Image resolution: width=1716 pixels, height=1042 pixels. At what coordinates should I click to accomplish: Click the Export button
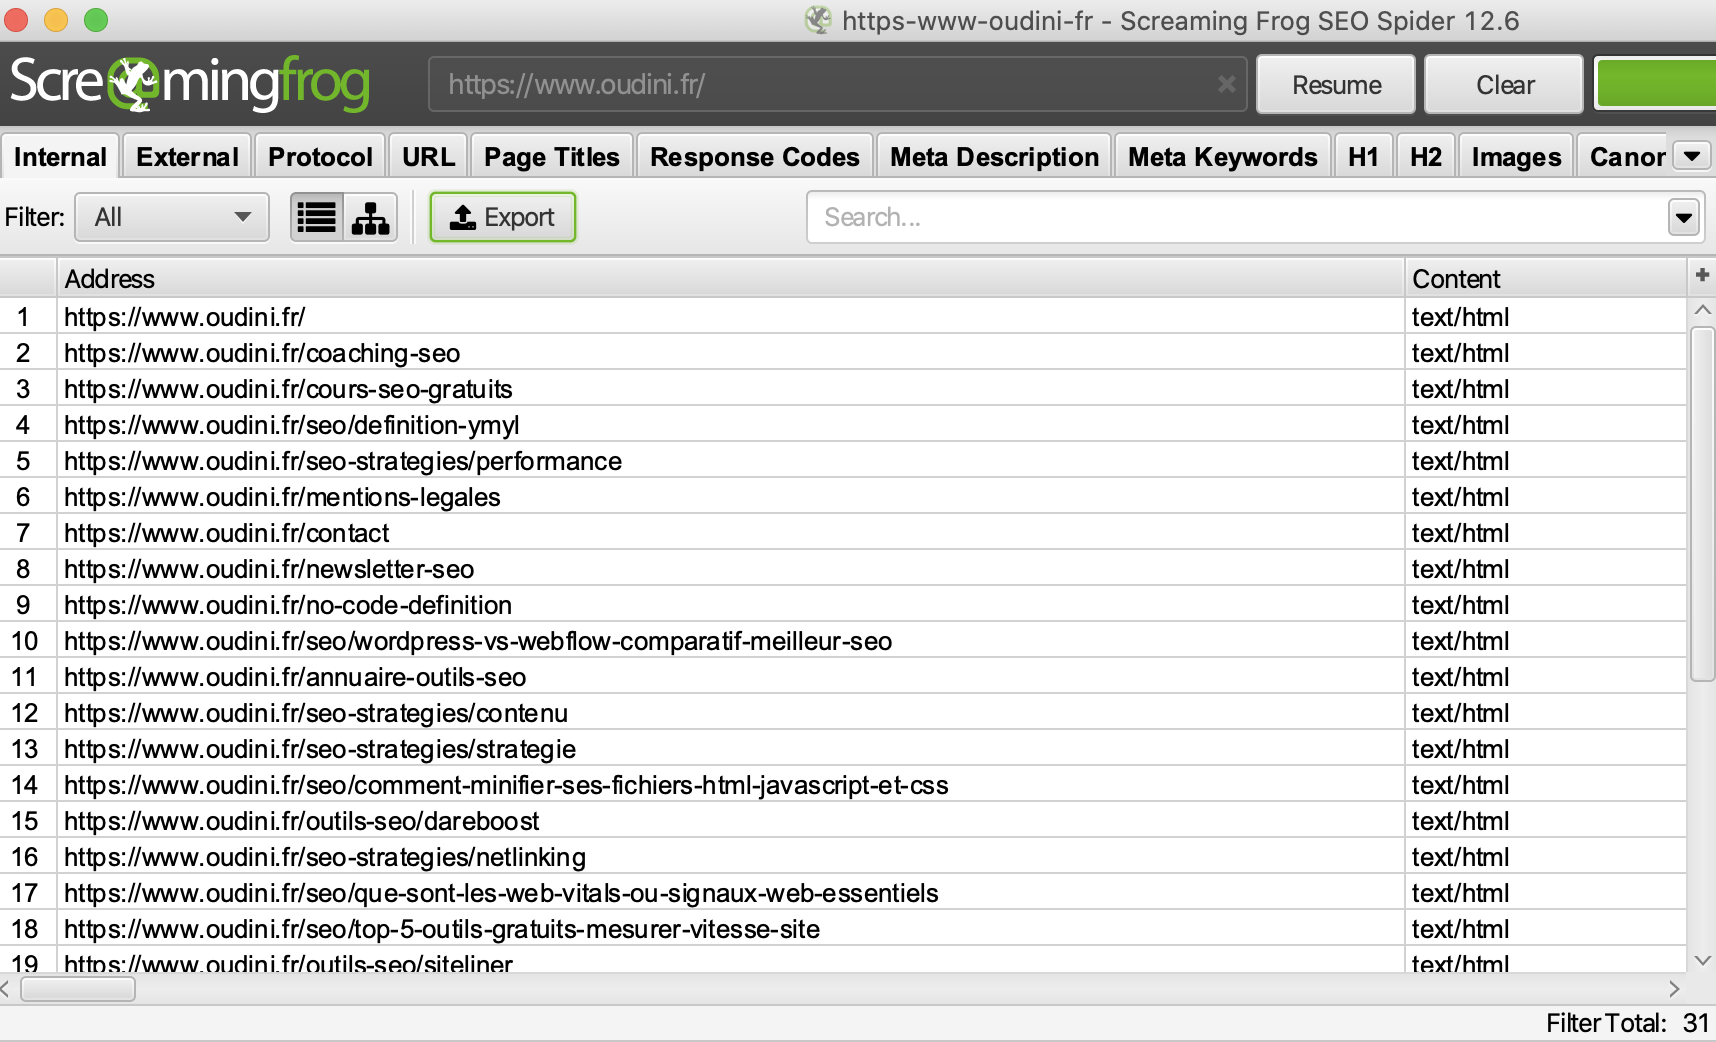point(503,217)
